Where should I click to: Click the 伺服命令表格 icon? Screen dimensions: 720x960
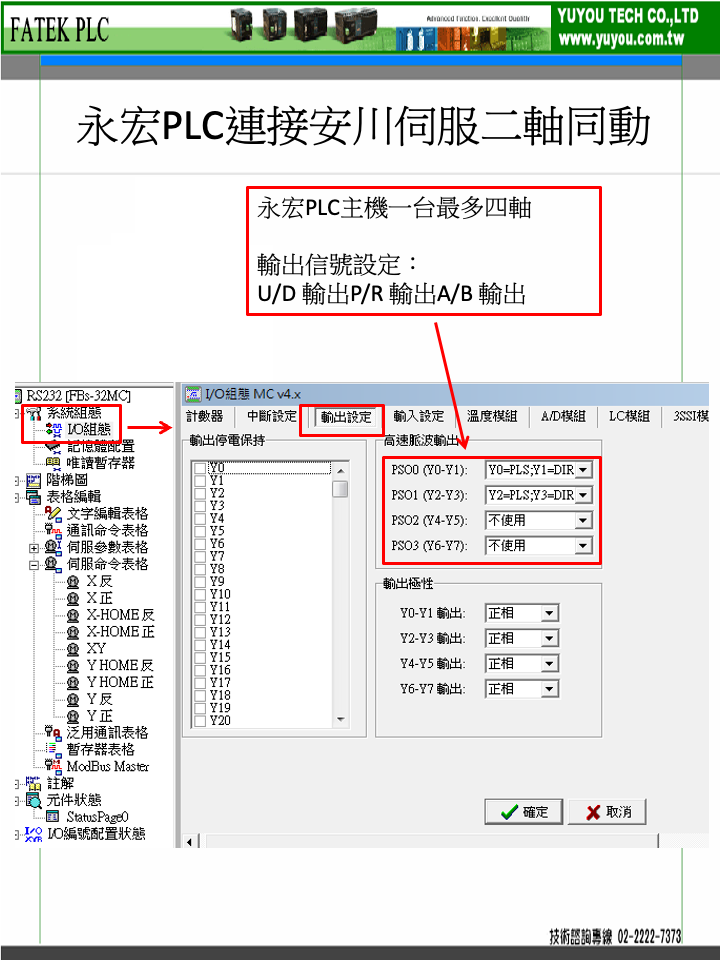54,564
